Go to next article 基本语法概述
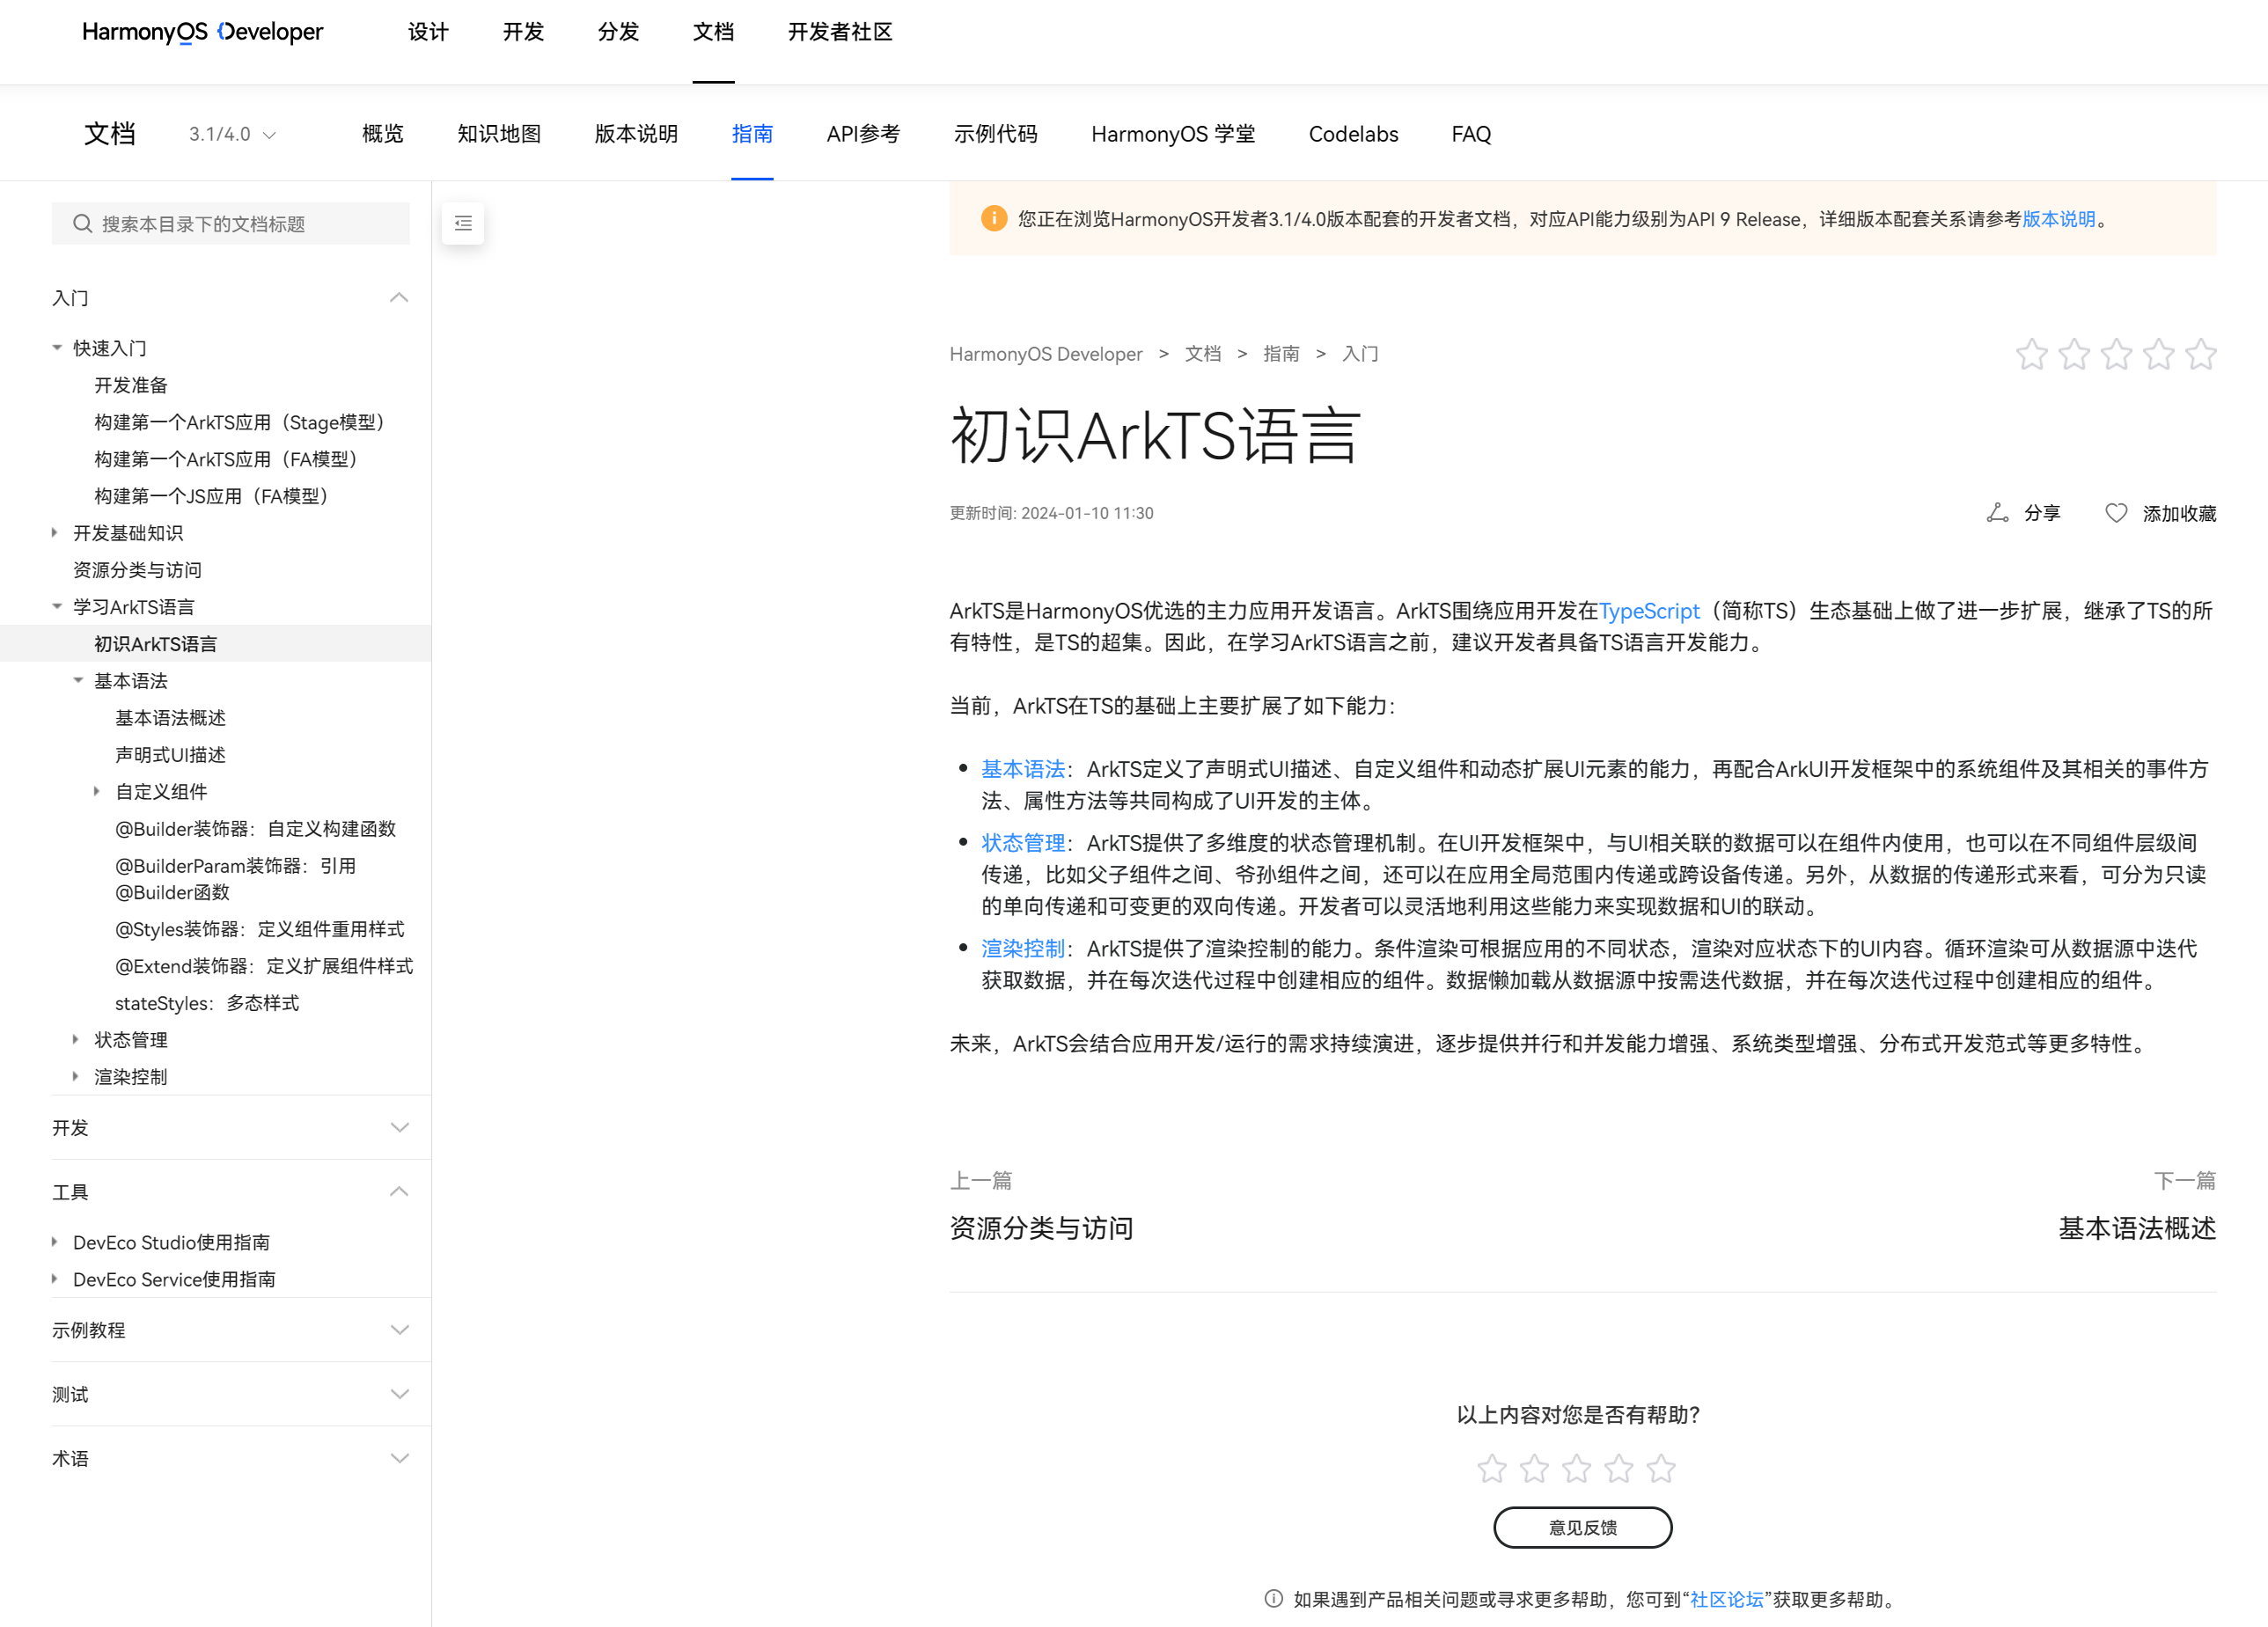2268x1627 pixels. [2136, 1228]
